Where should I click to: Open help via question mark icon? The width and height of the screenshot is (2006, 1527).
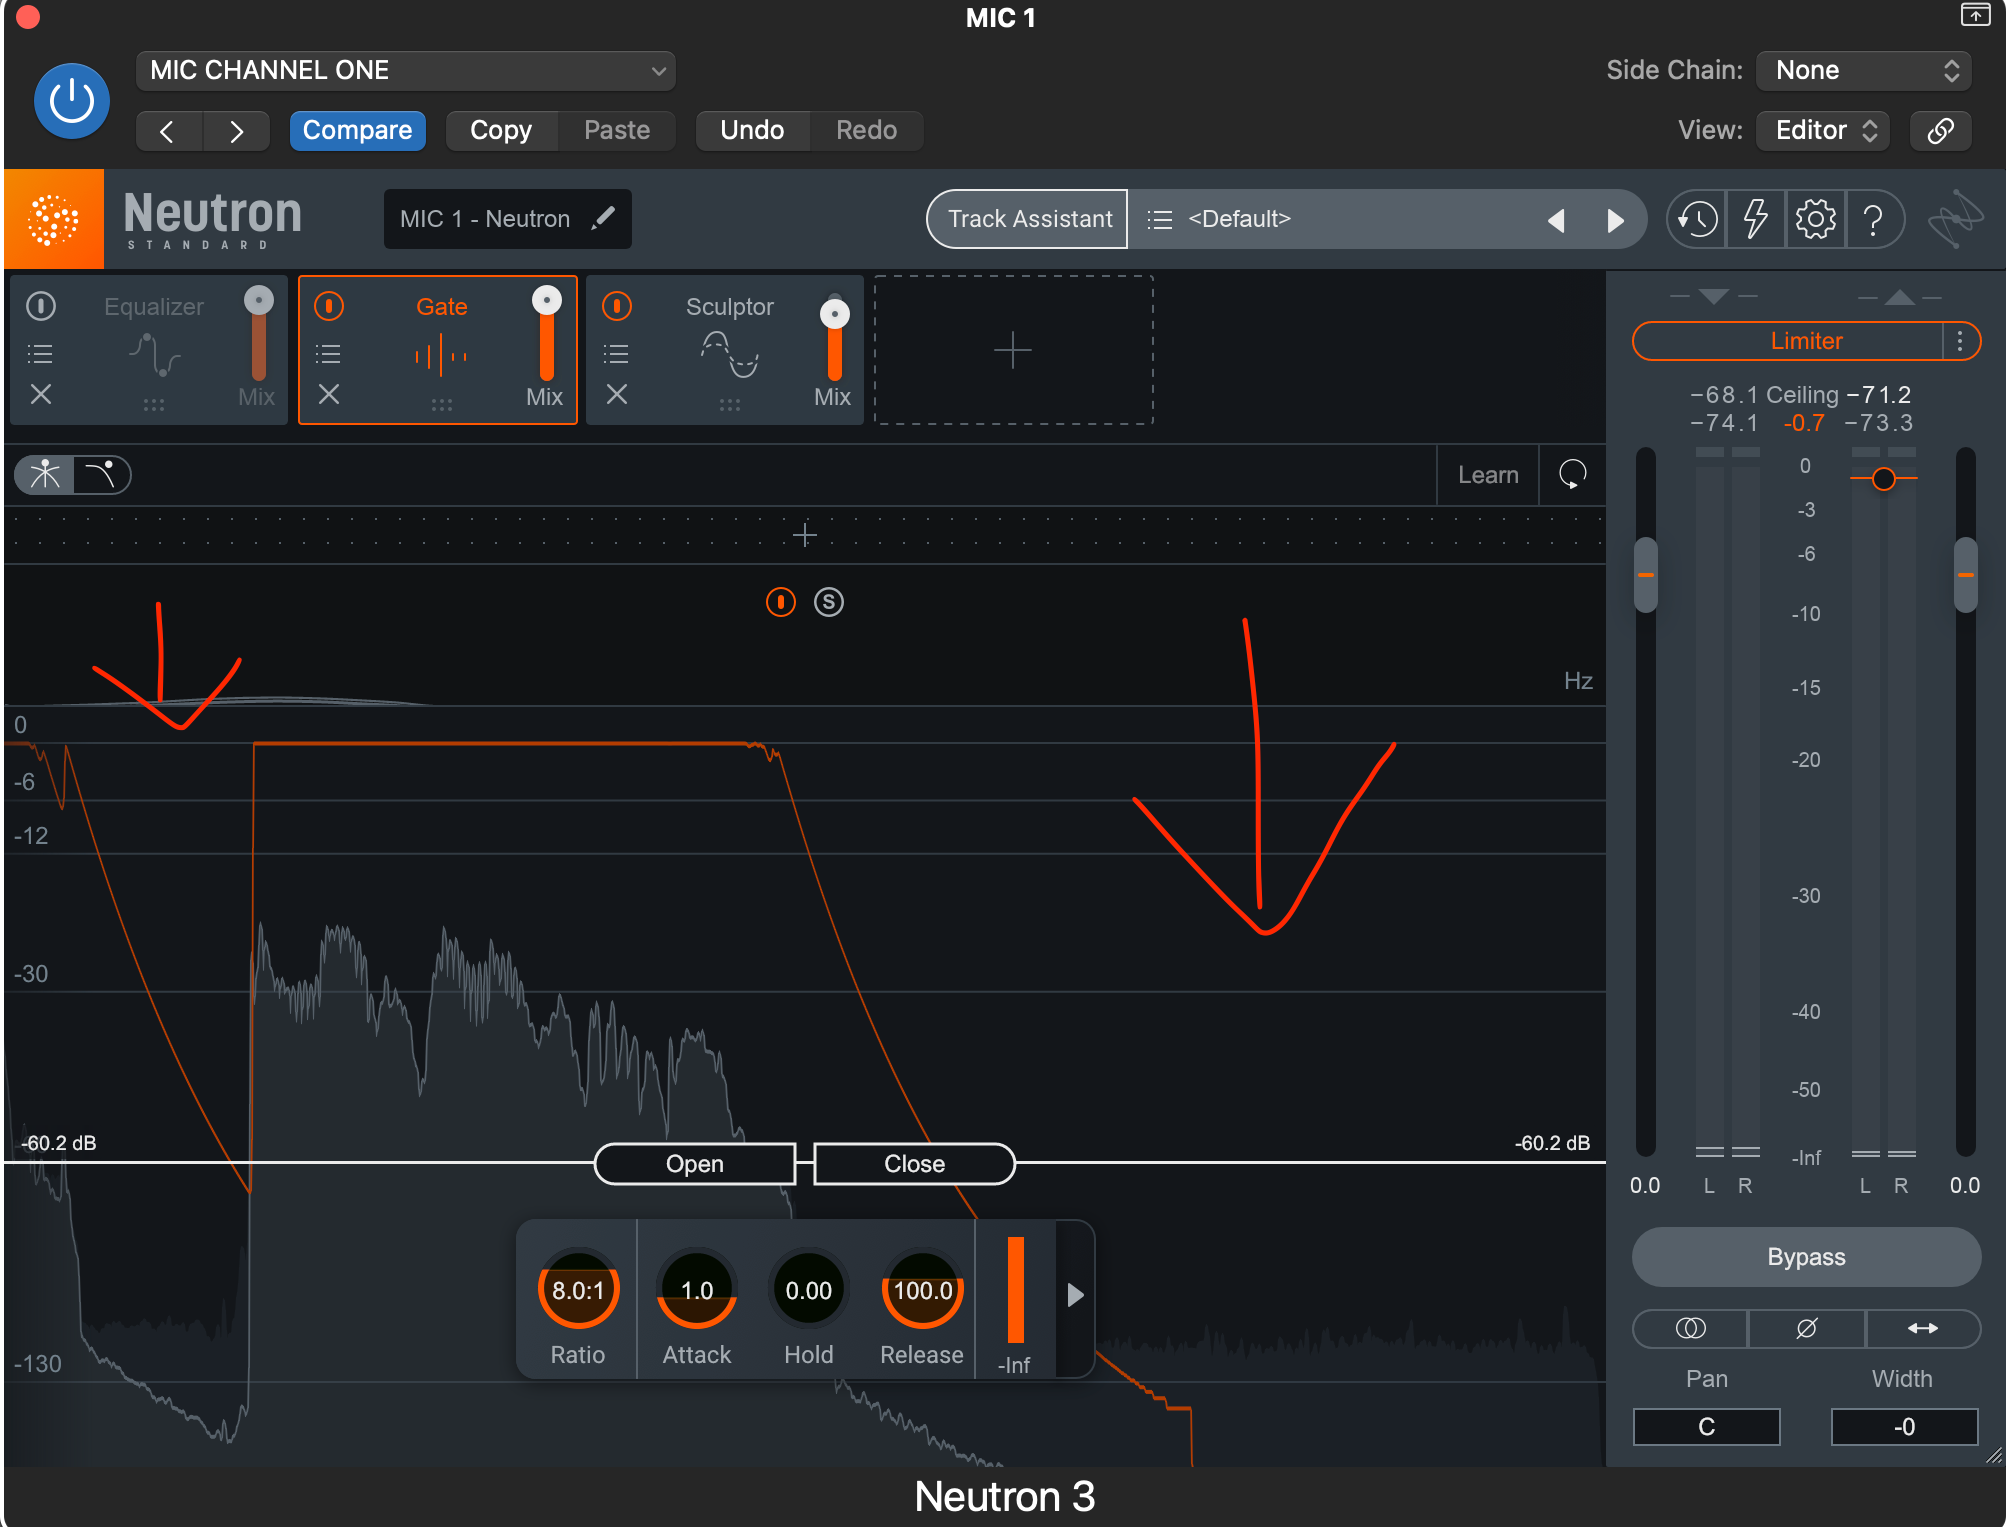coord(1875,218)
